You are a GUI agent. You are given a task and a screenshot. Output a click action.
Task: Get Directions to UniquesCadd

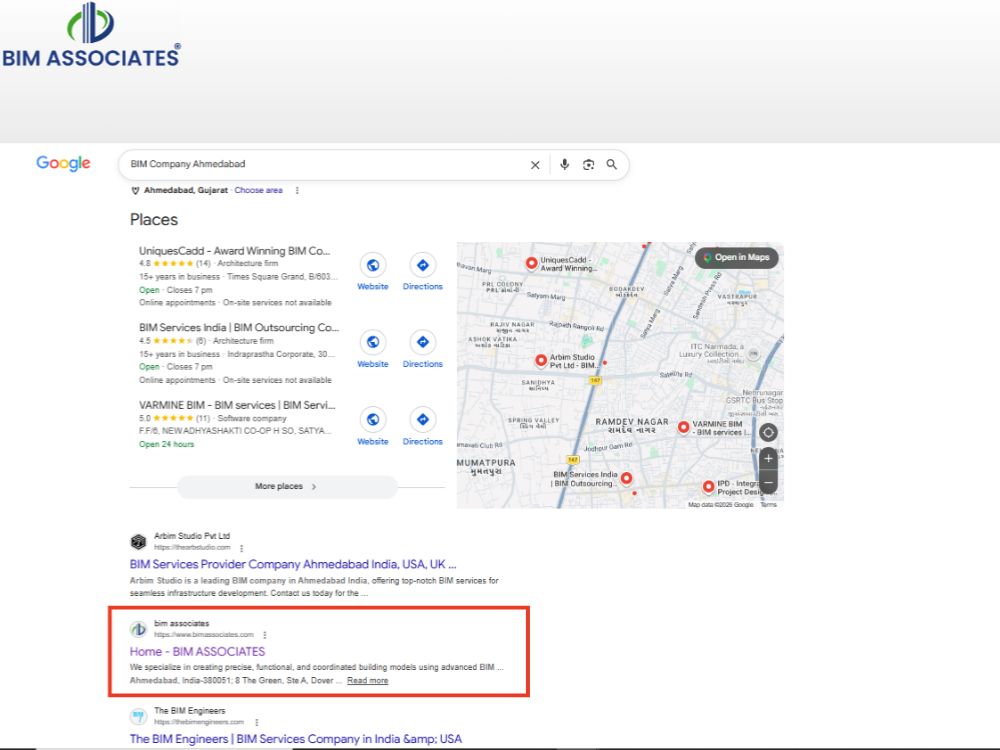point(423,265)
